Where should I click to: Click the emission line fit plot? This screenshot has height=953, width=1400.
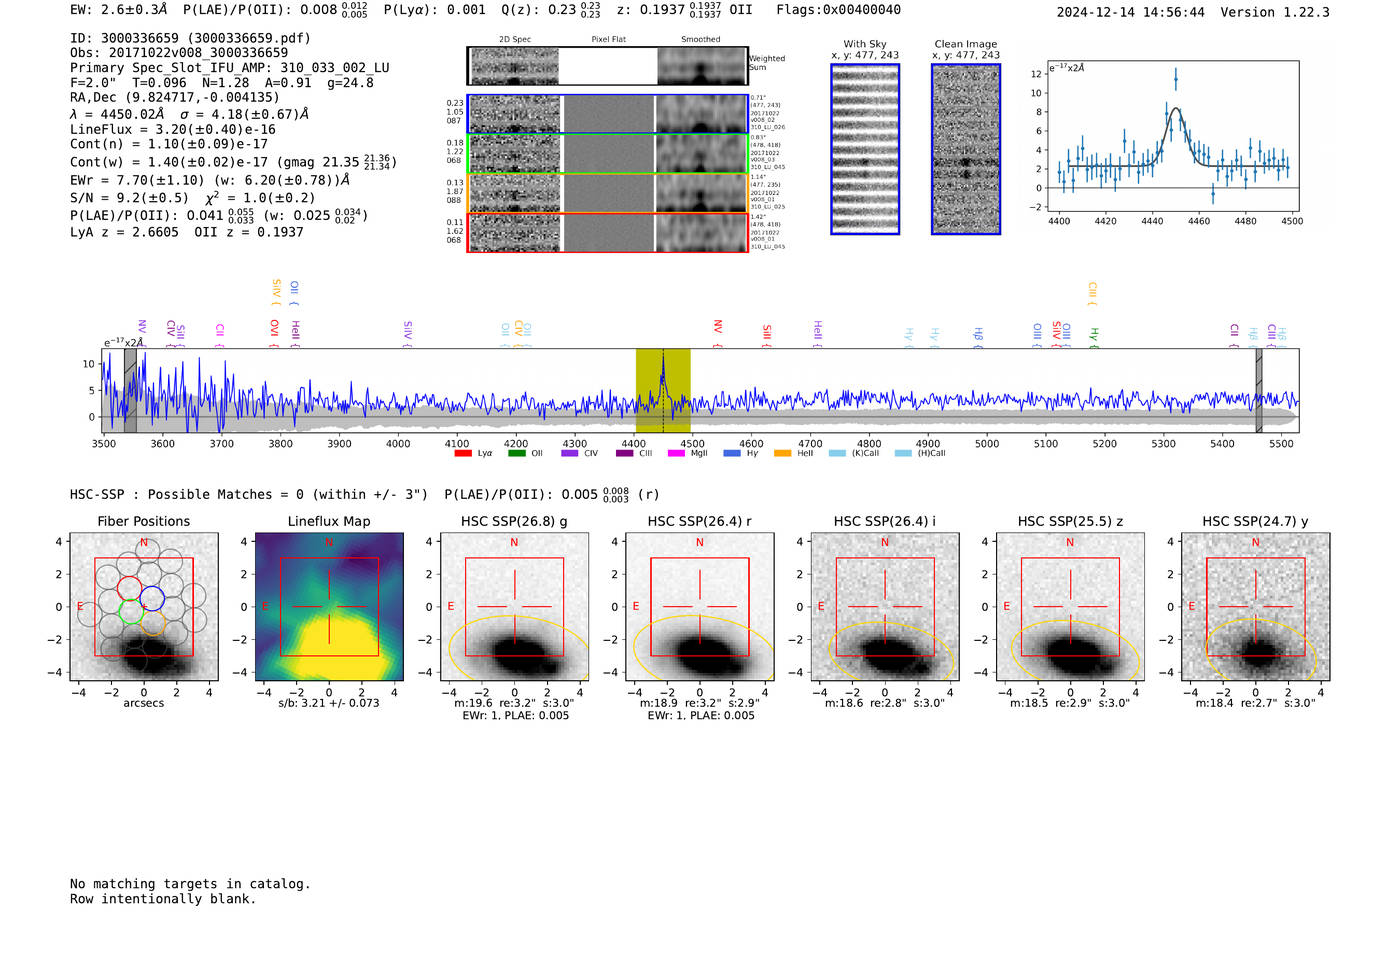coord(1173,137)
